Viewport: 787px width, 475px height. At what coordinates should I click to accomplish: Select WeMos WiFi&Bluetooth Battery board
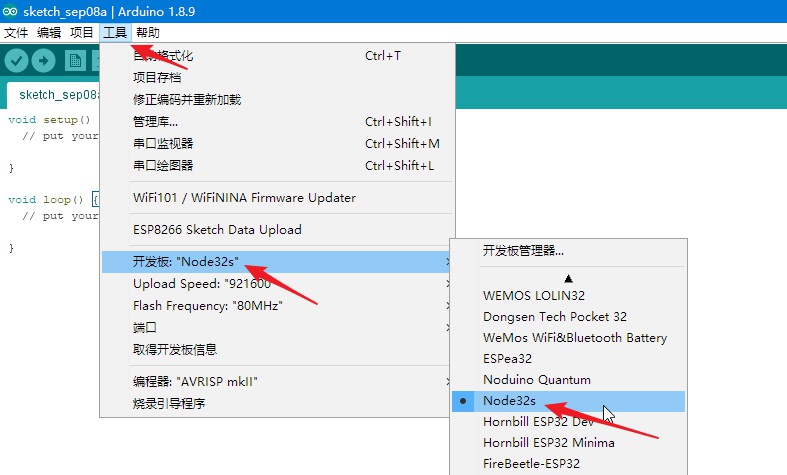[568, 337]
